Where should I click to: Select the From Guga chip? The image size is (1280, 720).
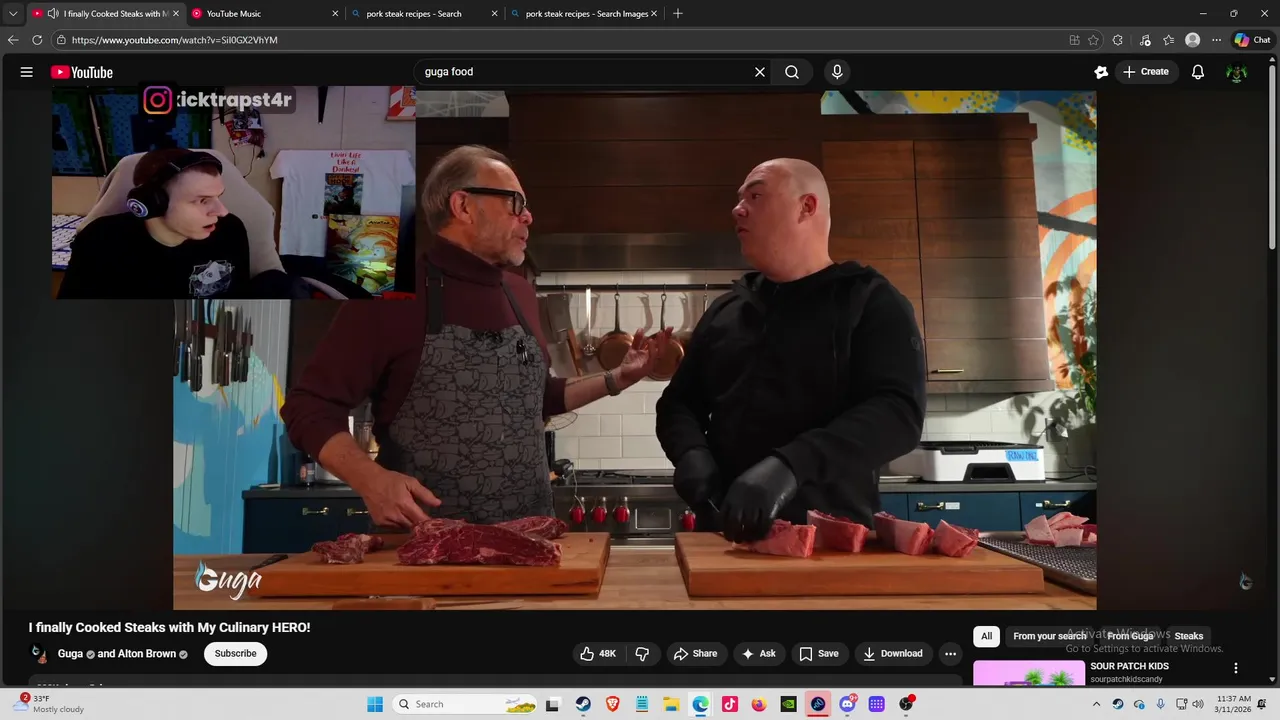pyautogui.click(x=1130, y=636)
